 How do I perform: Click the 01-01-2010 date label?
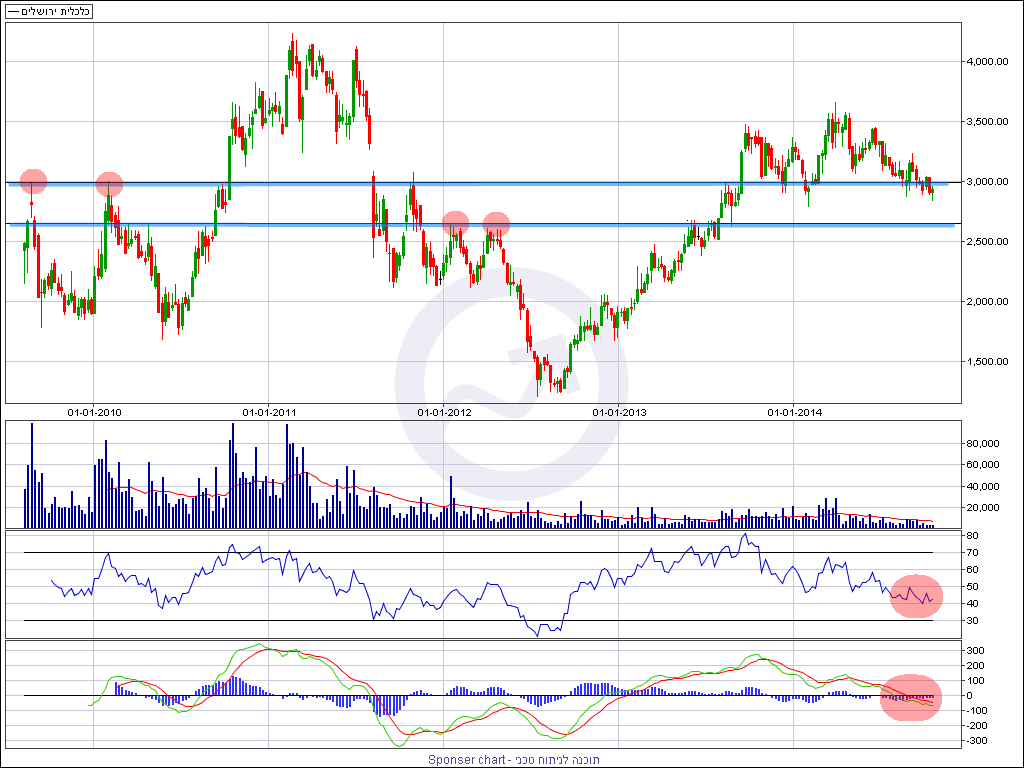point(95,411)
